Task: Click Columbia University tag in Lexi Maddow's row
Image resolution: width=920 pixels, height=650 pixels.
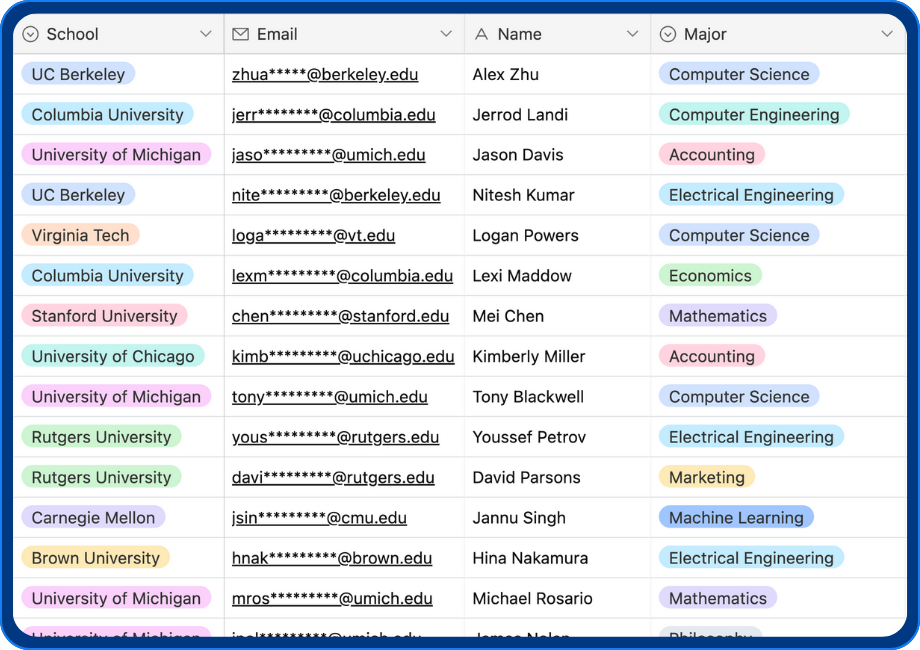Action: [x=108, y=275]
